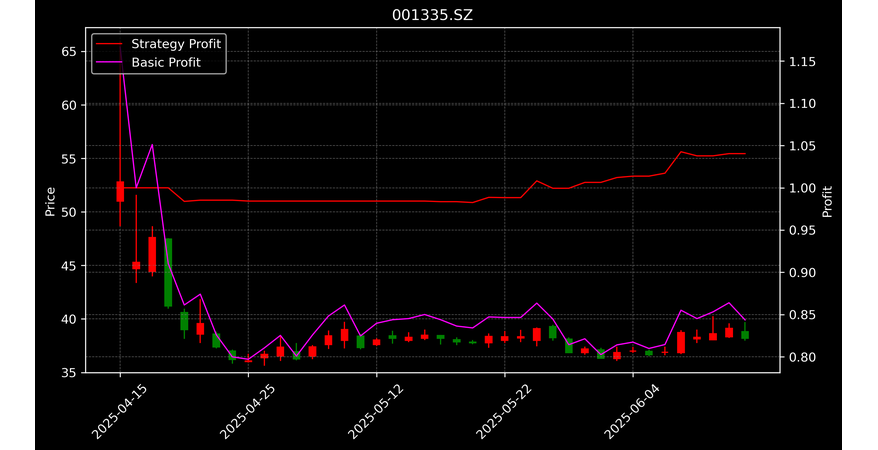Click the profit tick label 1.00
Screen dimensions: 878x450
(x=802, y=188)
